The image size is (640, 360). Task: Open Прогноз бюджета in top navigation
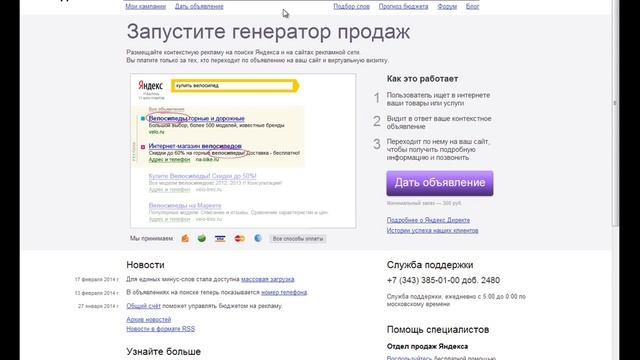point(403,7)
